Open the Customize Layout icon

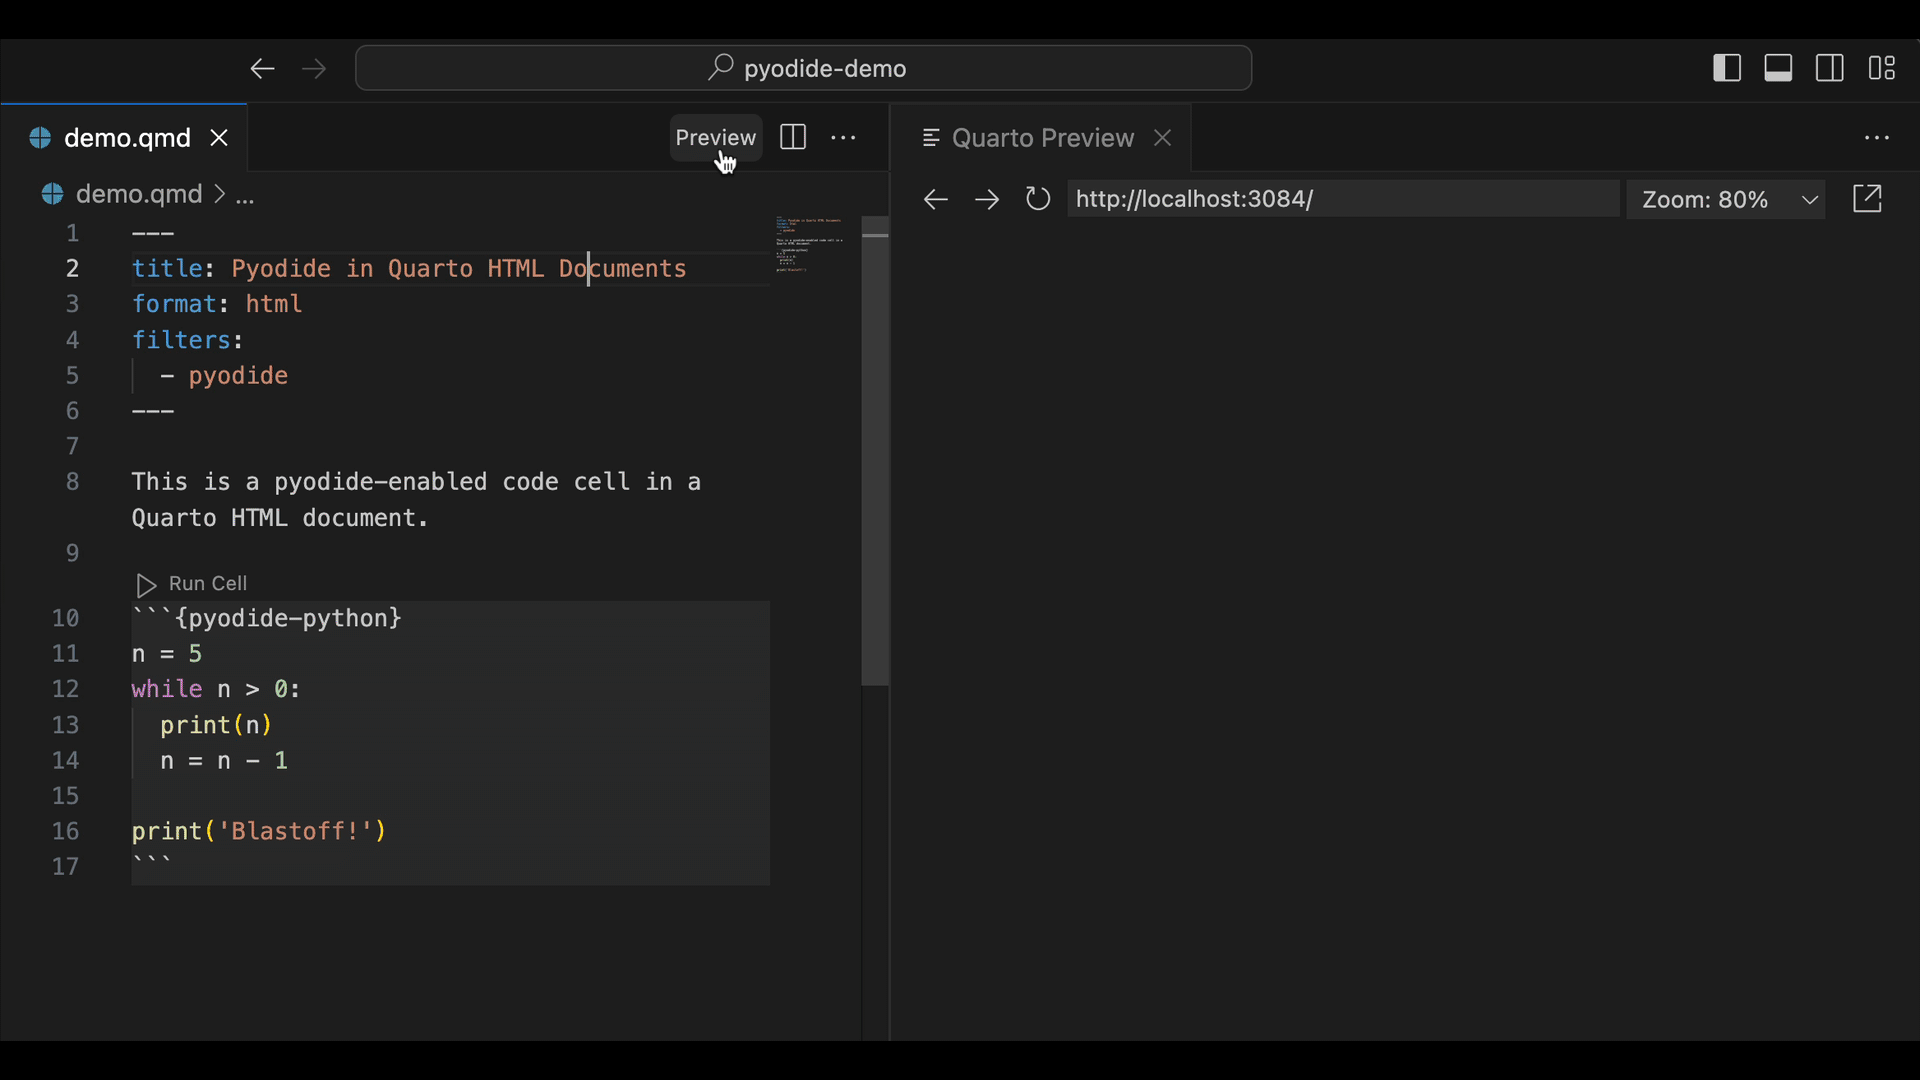(x=1882, y=67)
